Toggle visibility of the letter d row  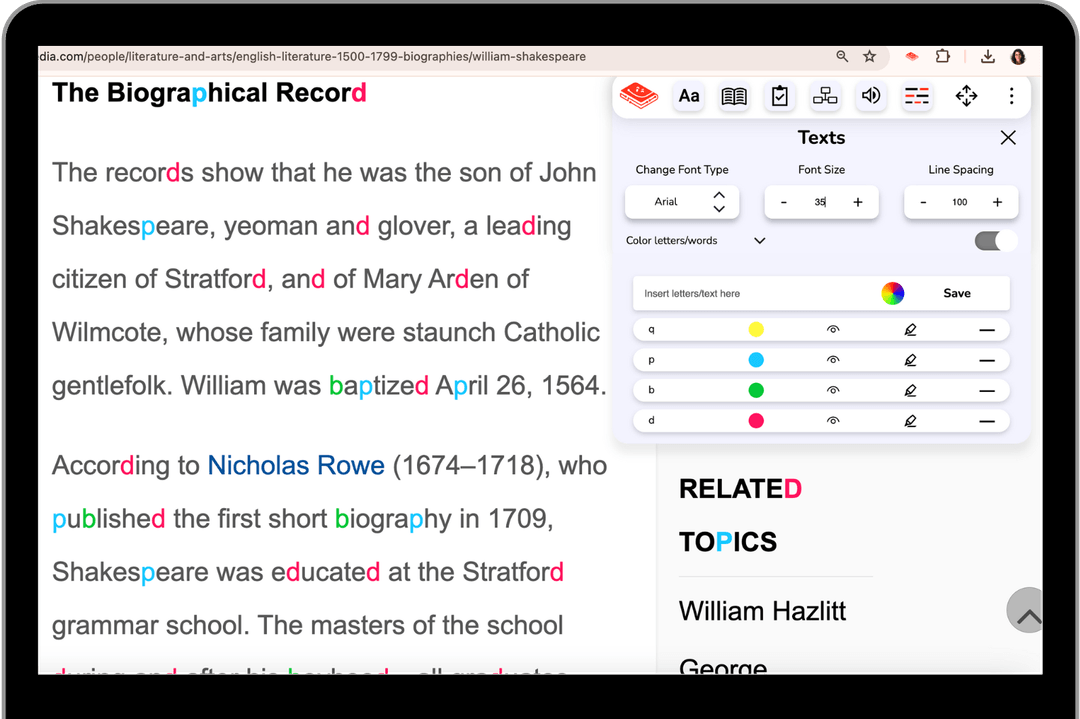[x=834, y=420]
